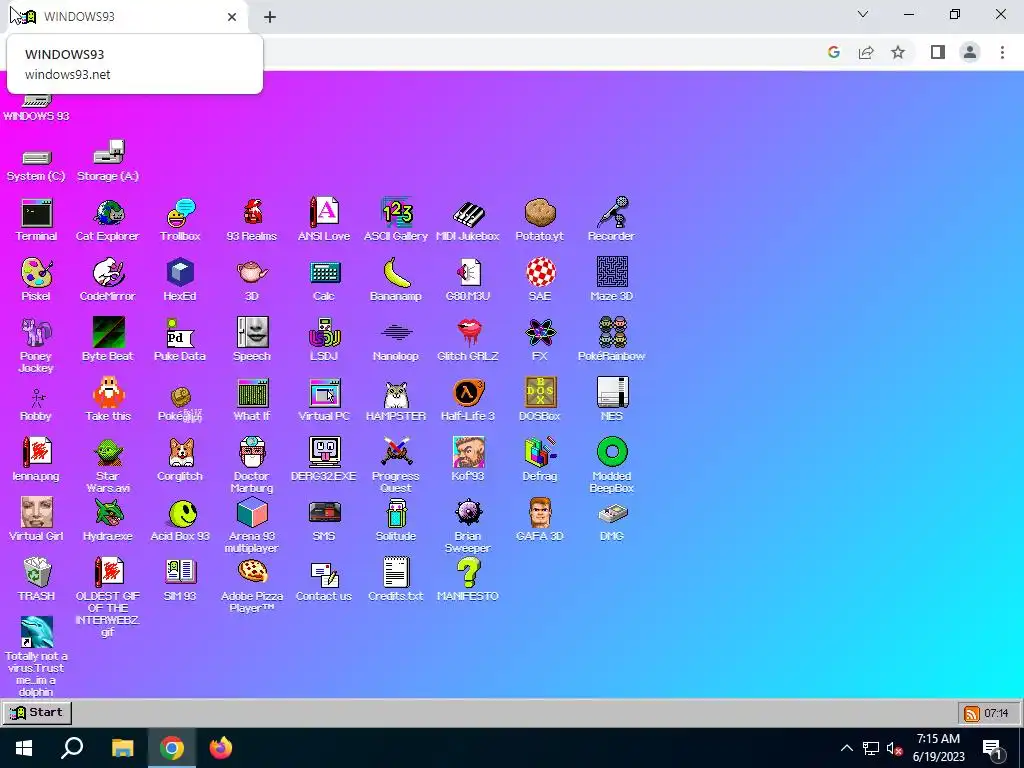
Task: Launch the NES emulator icon
Action: tap(612, 393)
